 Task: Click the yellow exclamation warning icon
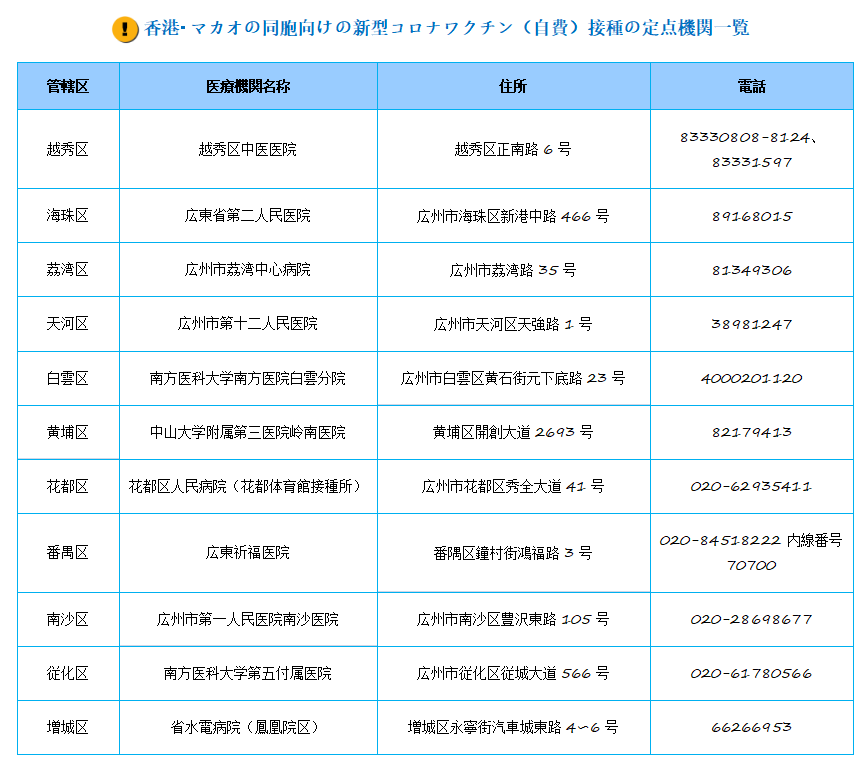(x=125, y=29)
